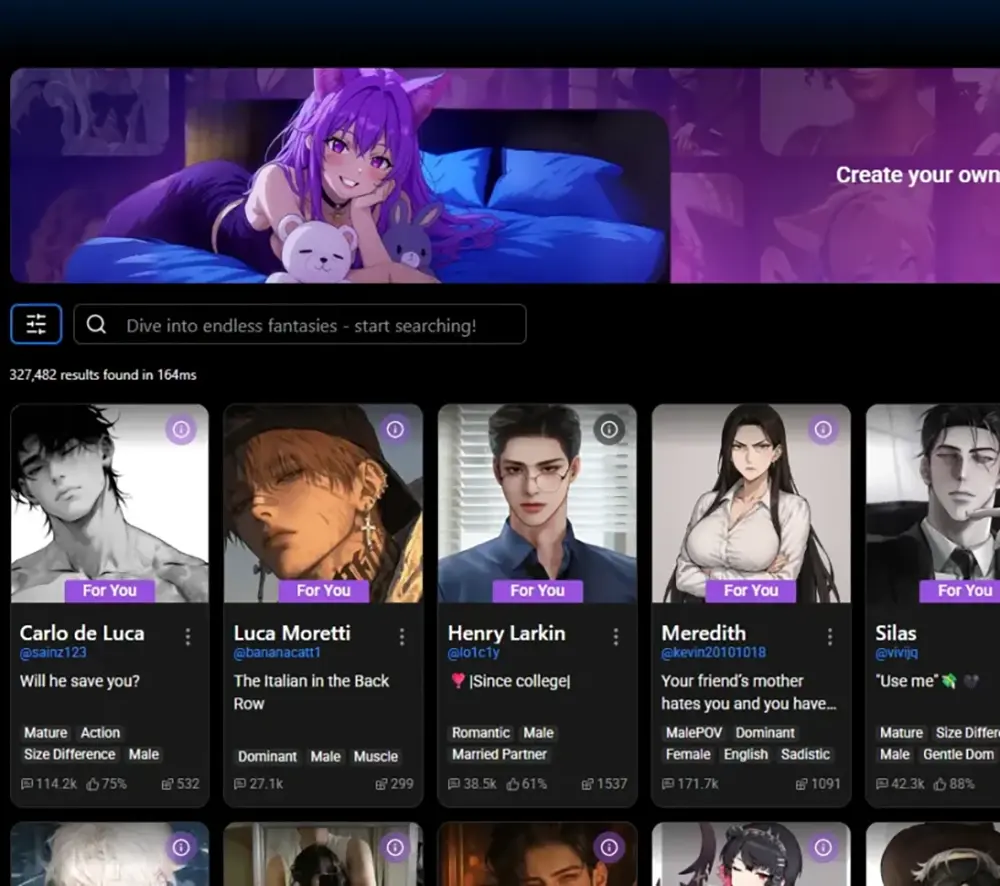
Task: Click the search characters input field
Action: pos(300,325)
